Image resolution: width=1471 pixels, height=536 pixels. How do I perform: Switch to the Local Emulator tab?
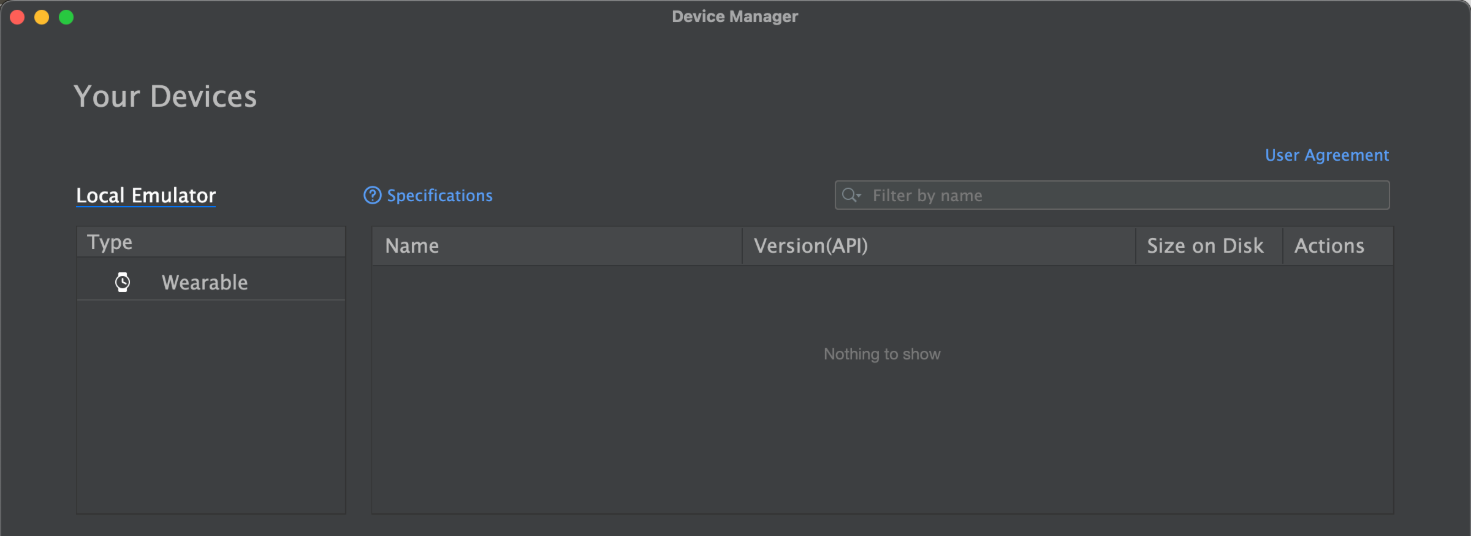tap(146, 196)
